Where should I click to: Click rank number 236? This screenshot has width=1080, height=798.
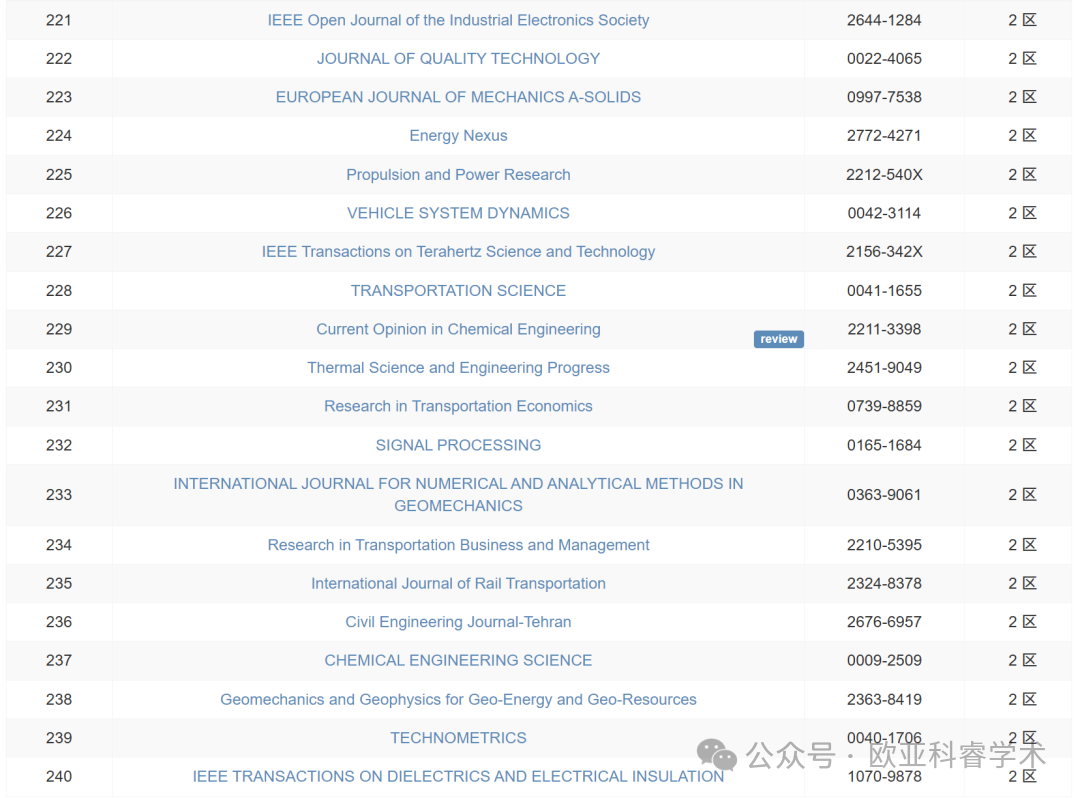(59, 622)
